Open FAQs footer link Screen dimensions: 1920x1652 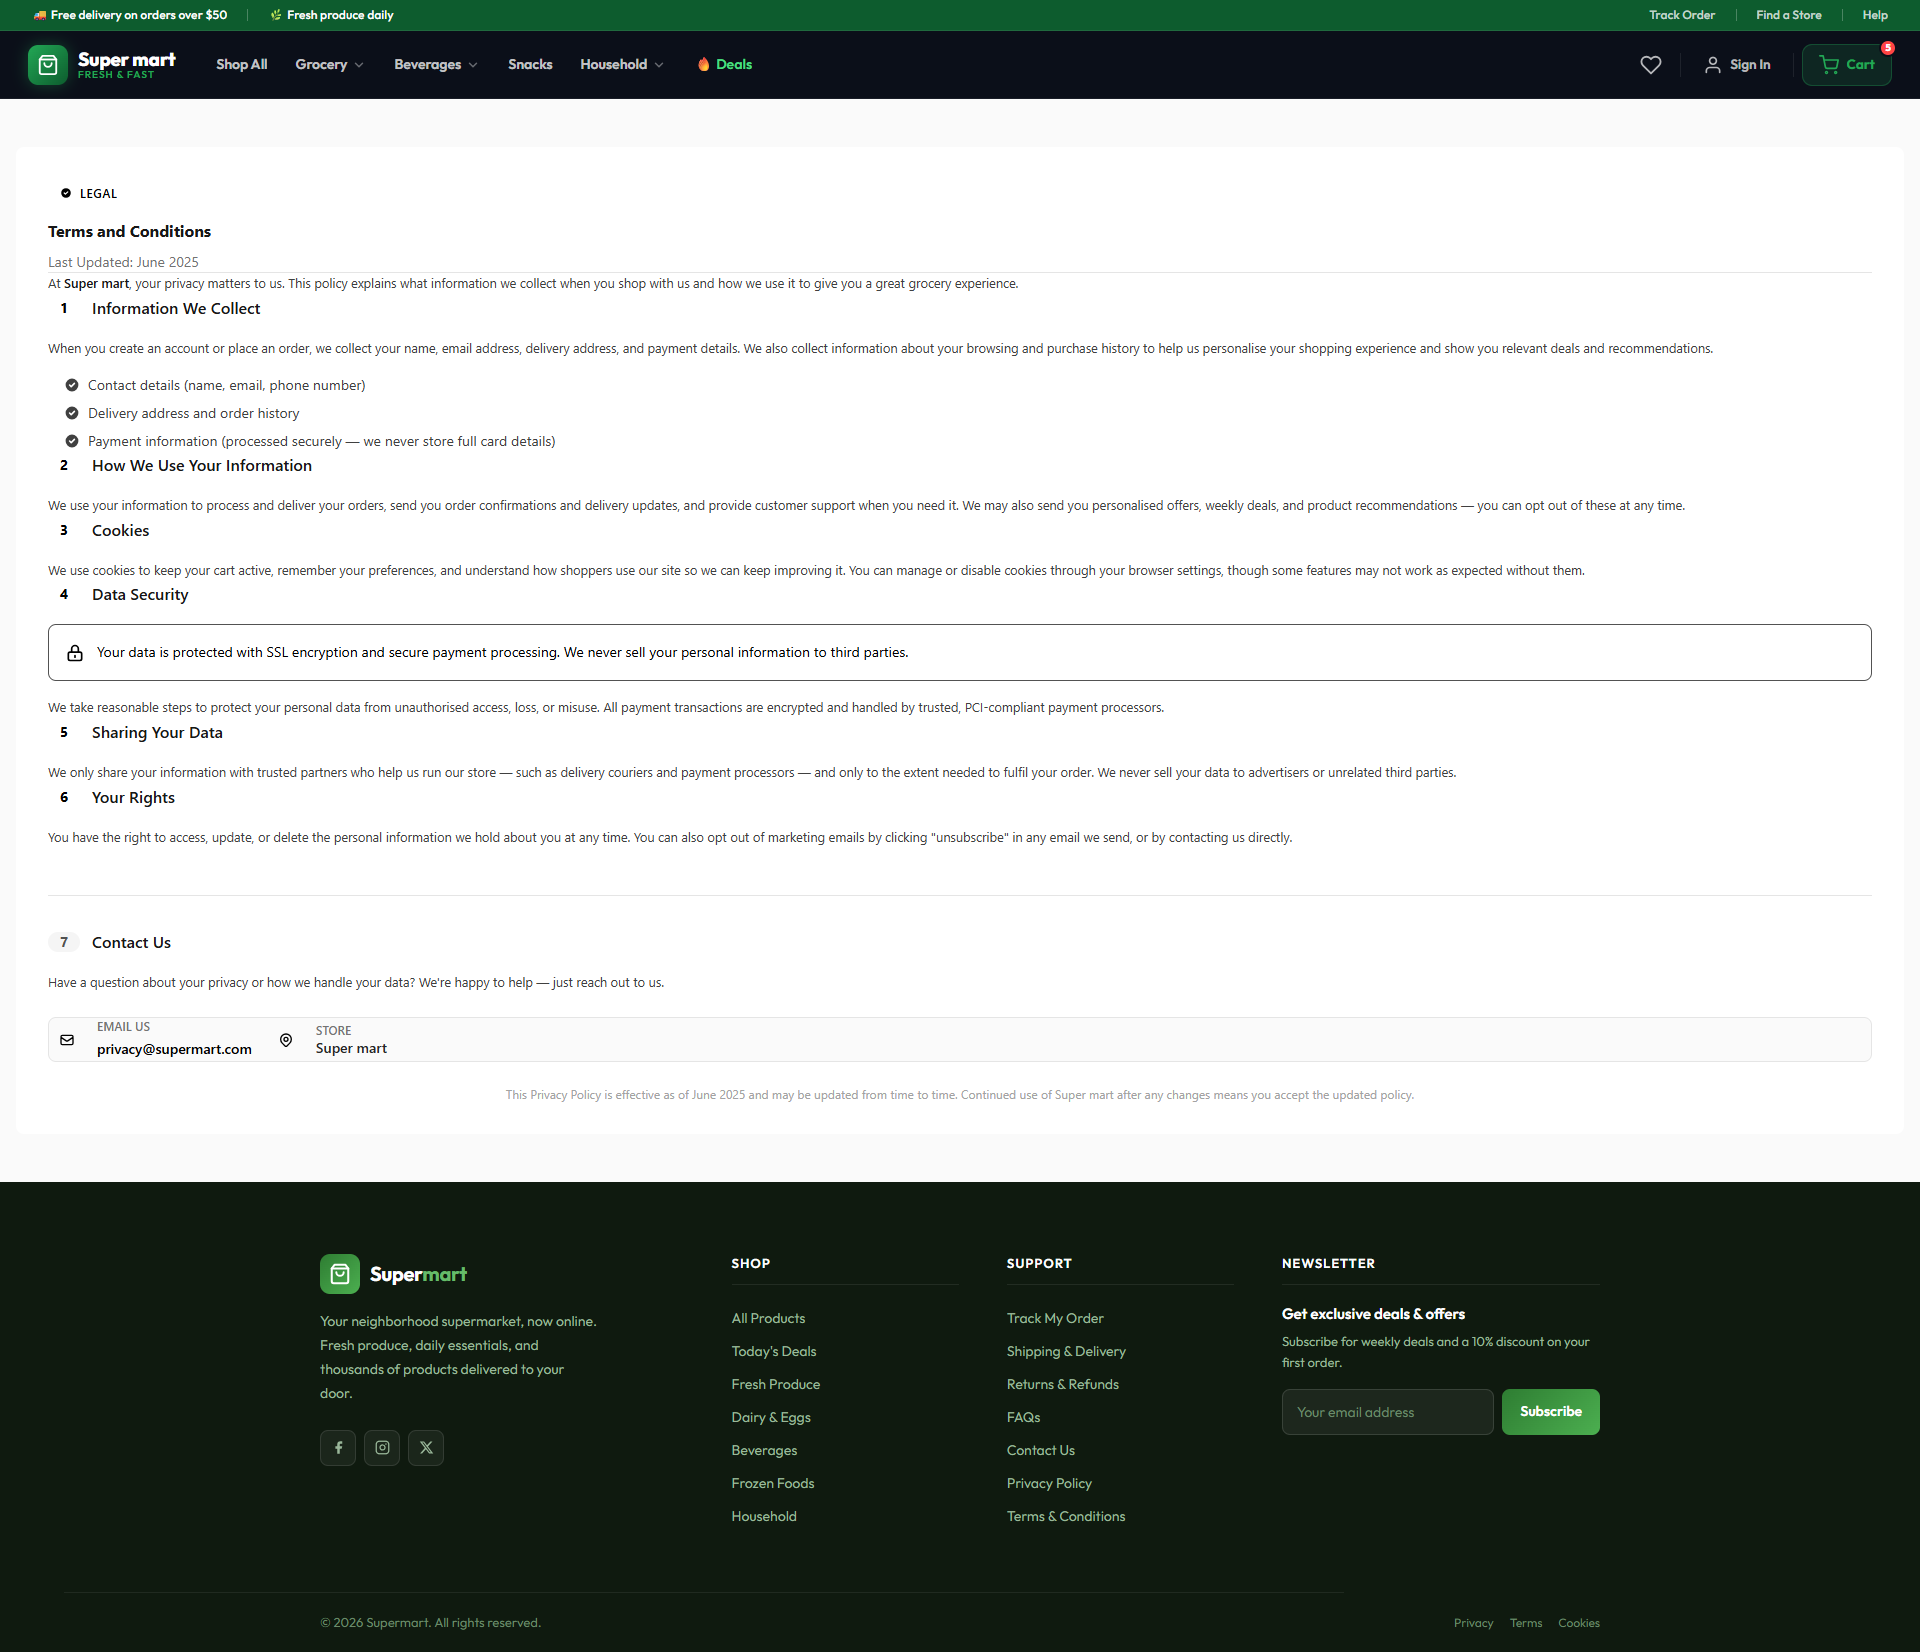click(1024, 1417)
